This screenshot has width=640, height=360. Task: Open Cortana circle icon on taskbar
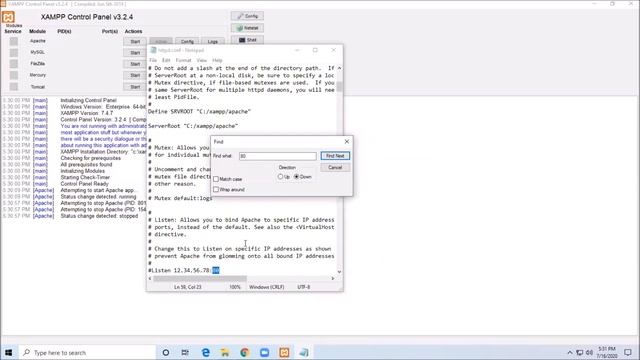pyautogui.click(x=166, y=352)
